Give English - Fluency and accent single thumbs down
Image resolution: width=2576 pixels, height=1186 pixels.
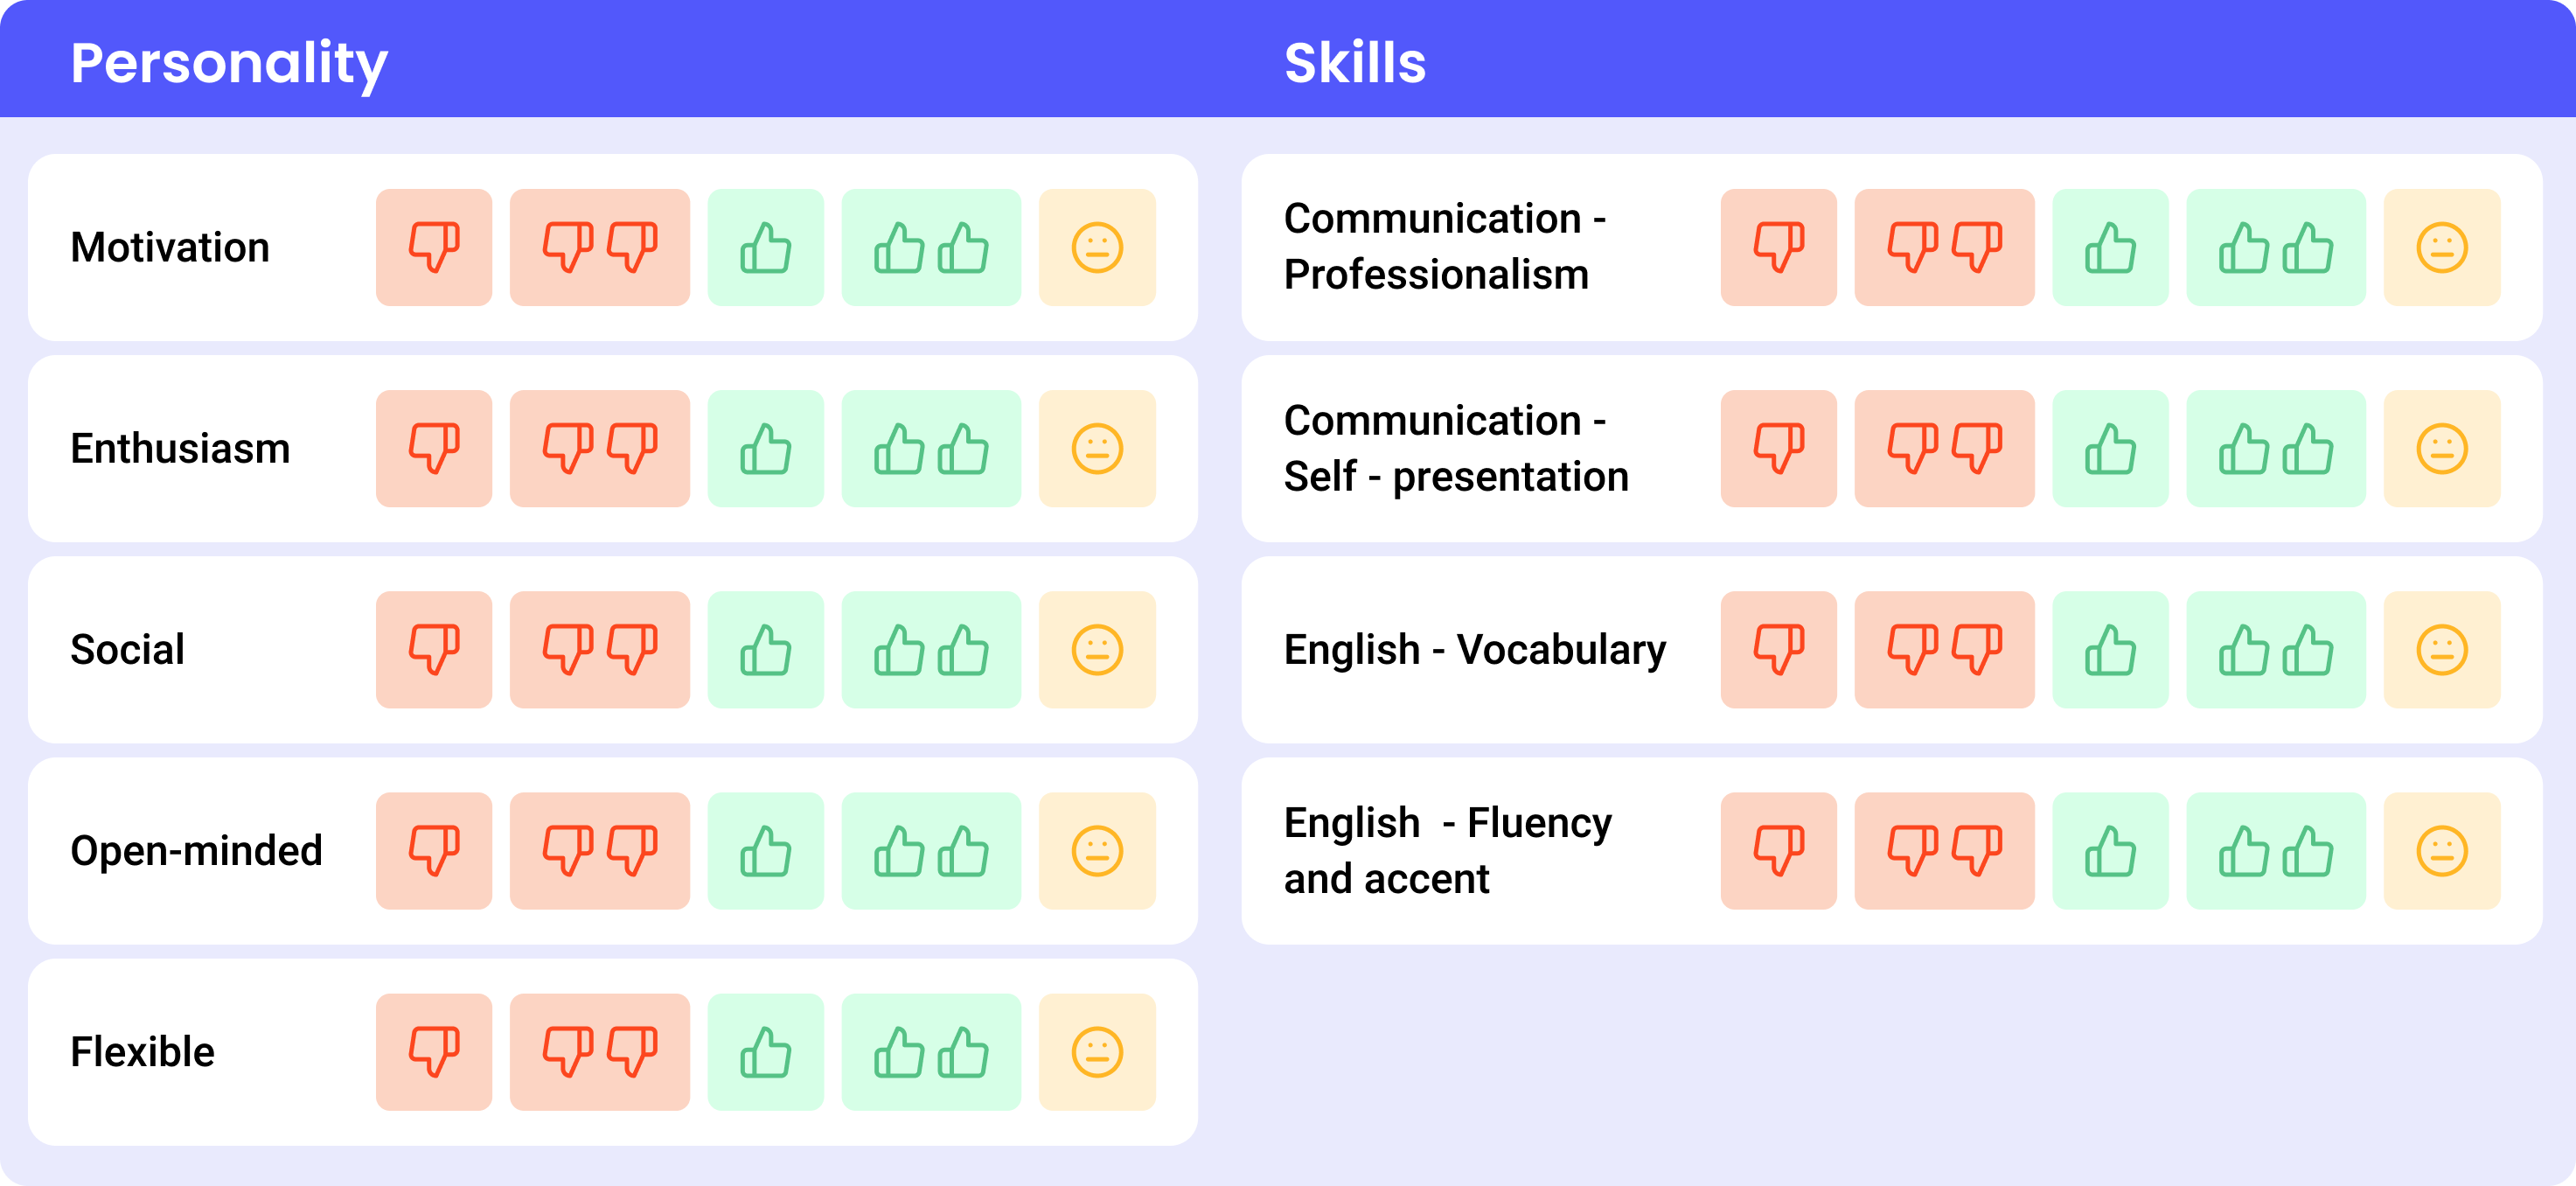(x=1779, y=851)
